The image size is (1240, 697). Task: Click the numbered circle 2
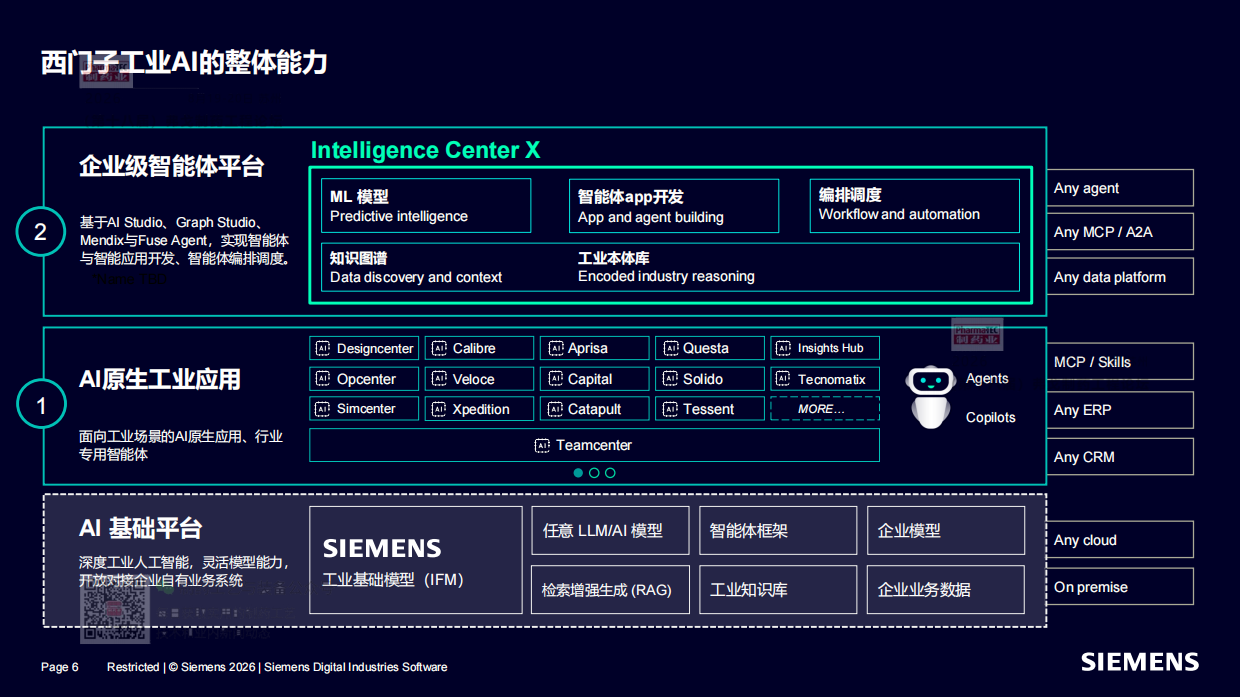coord(41,232)
